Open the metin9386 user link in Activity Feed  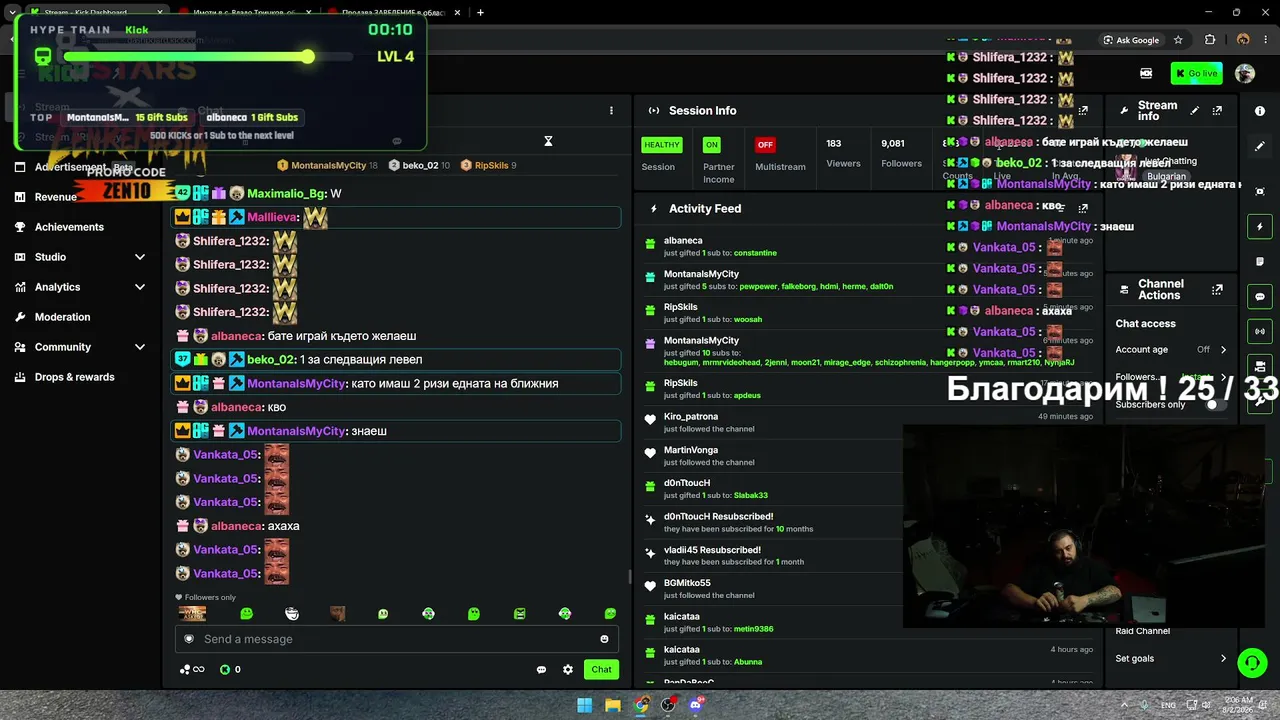point(753,629)
